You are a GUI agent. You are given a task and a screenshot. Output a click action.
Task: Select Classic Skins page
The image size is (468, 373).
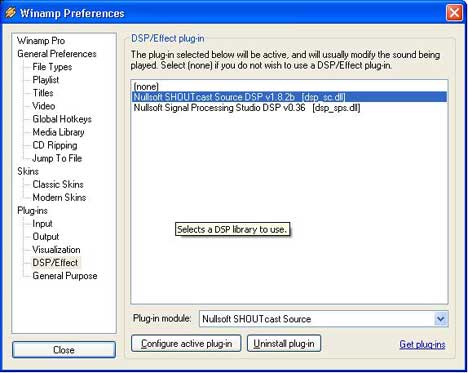(58, 184)
